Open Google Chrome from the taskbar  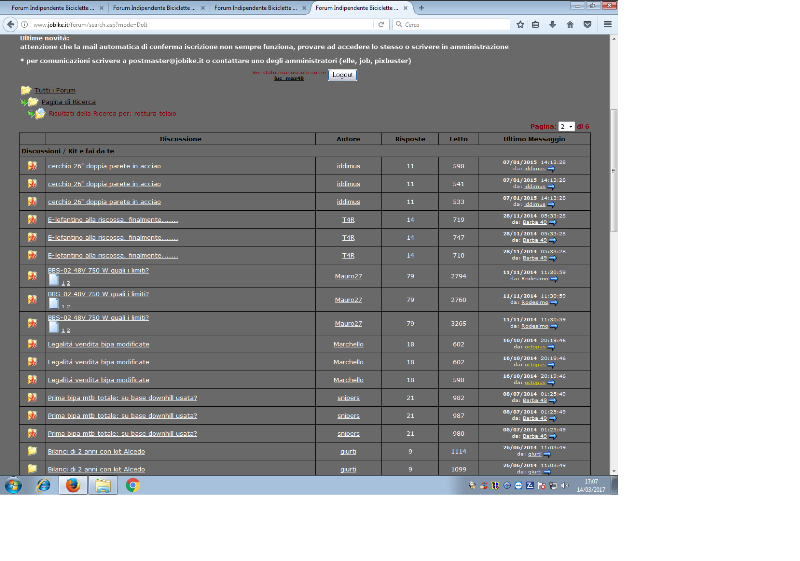coord(133,486)
